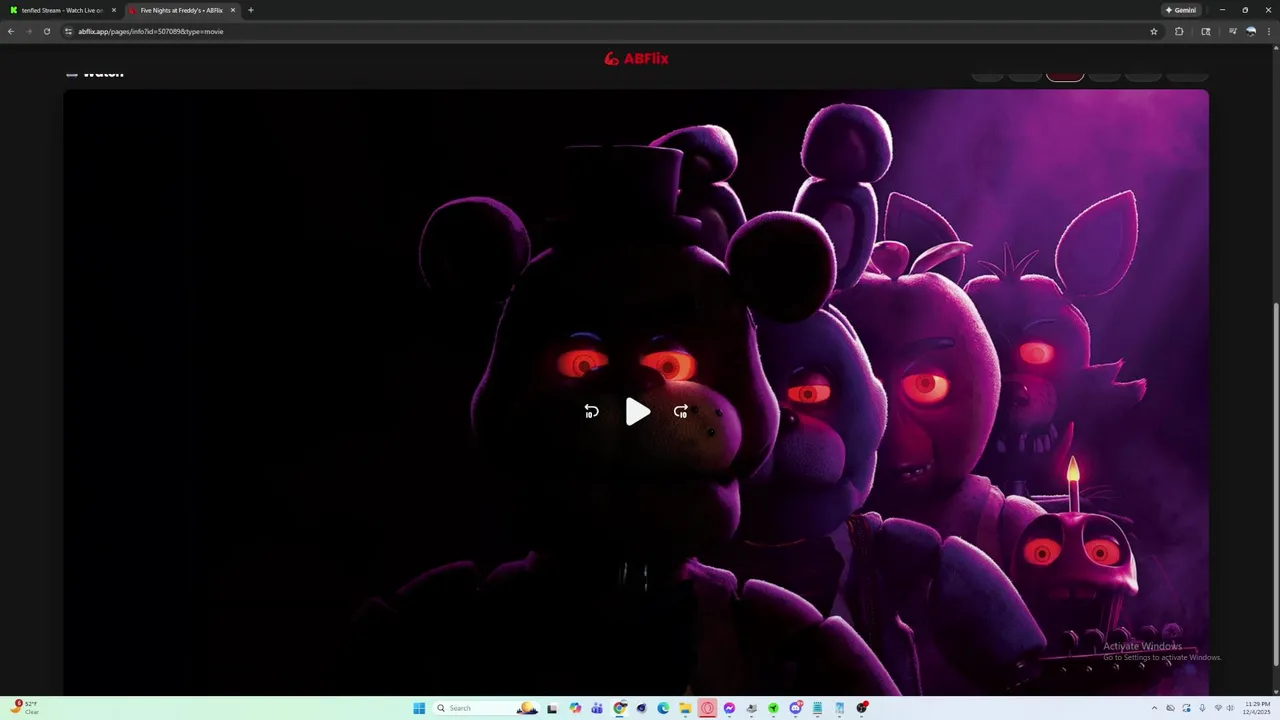The image size is (1280, 720).
Task: Open the Wi-Fi network tray icon
Action: point(1217,708)
